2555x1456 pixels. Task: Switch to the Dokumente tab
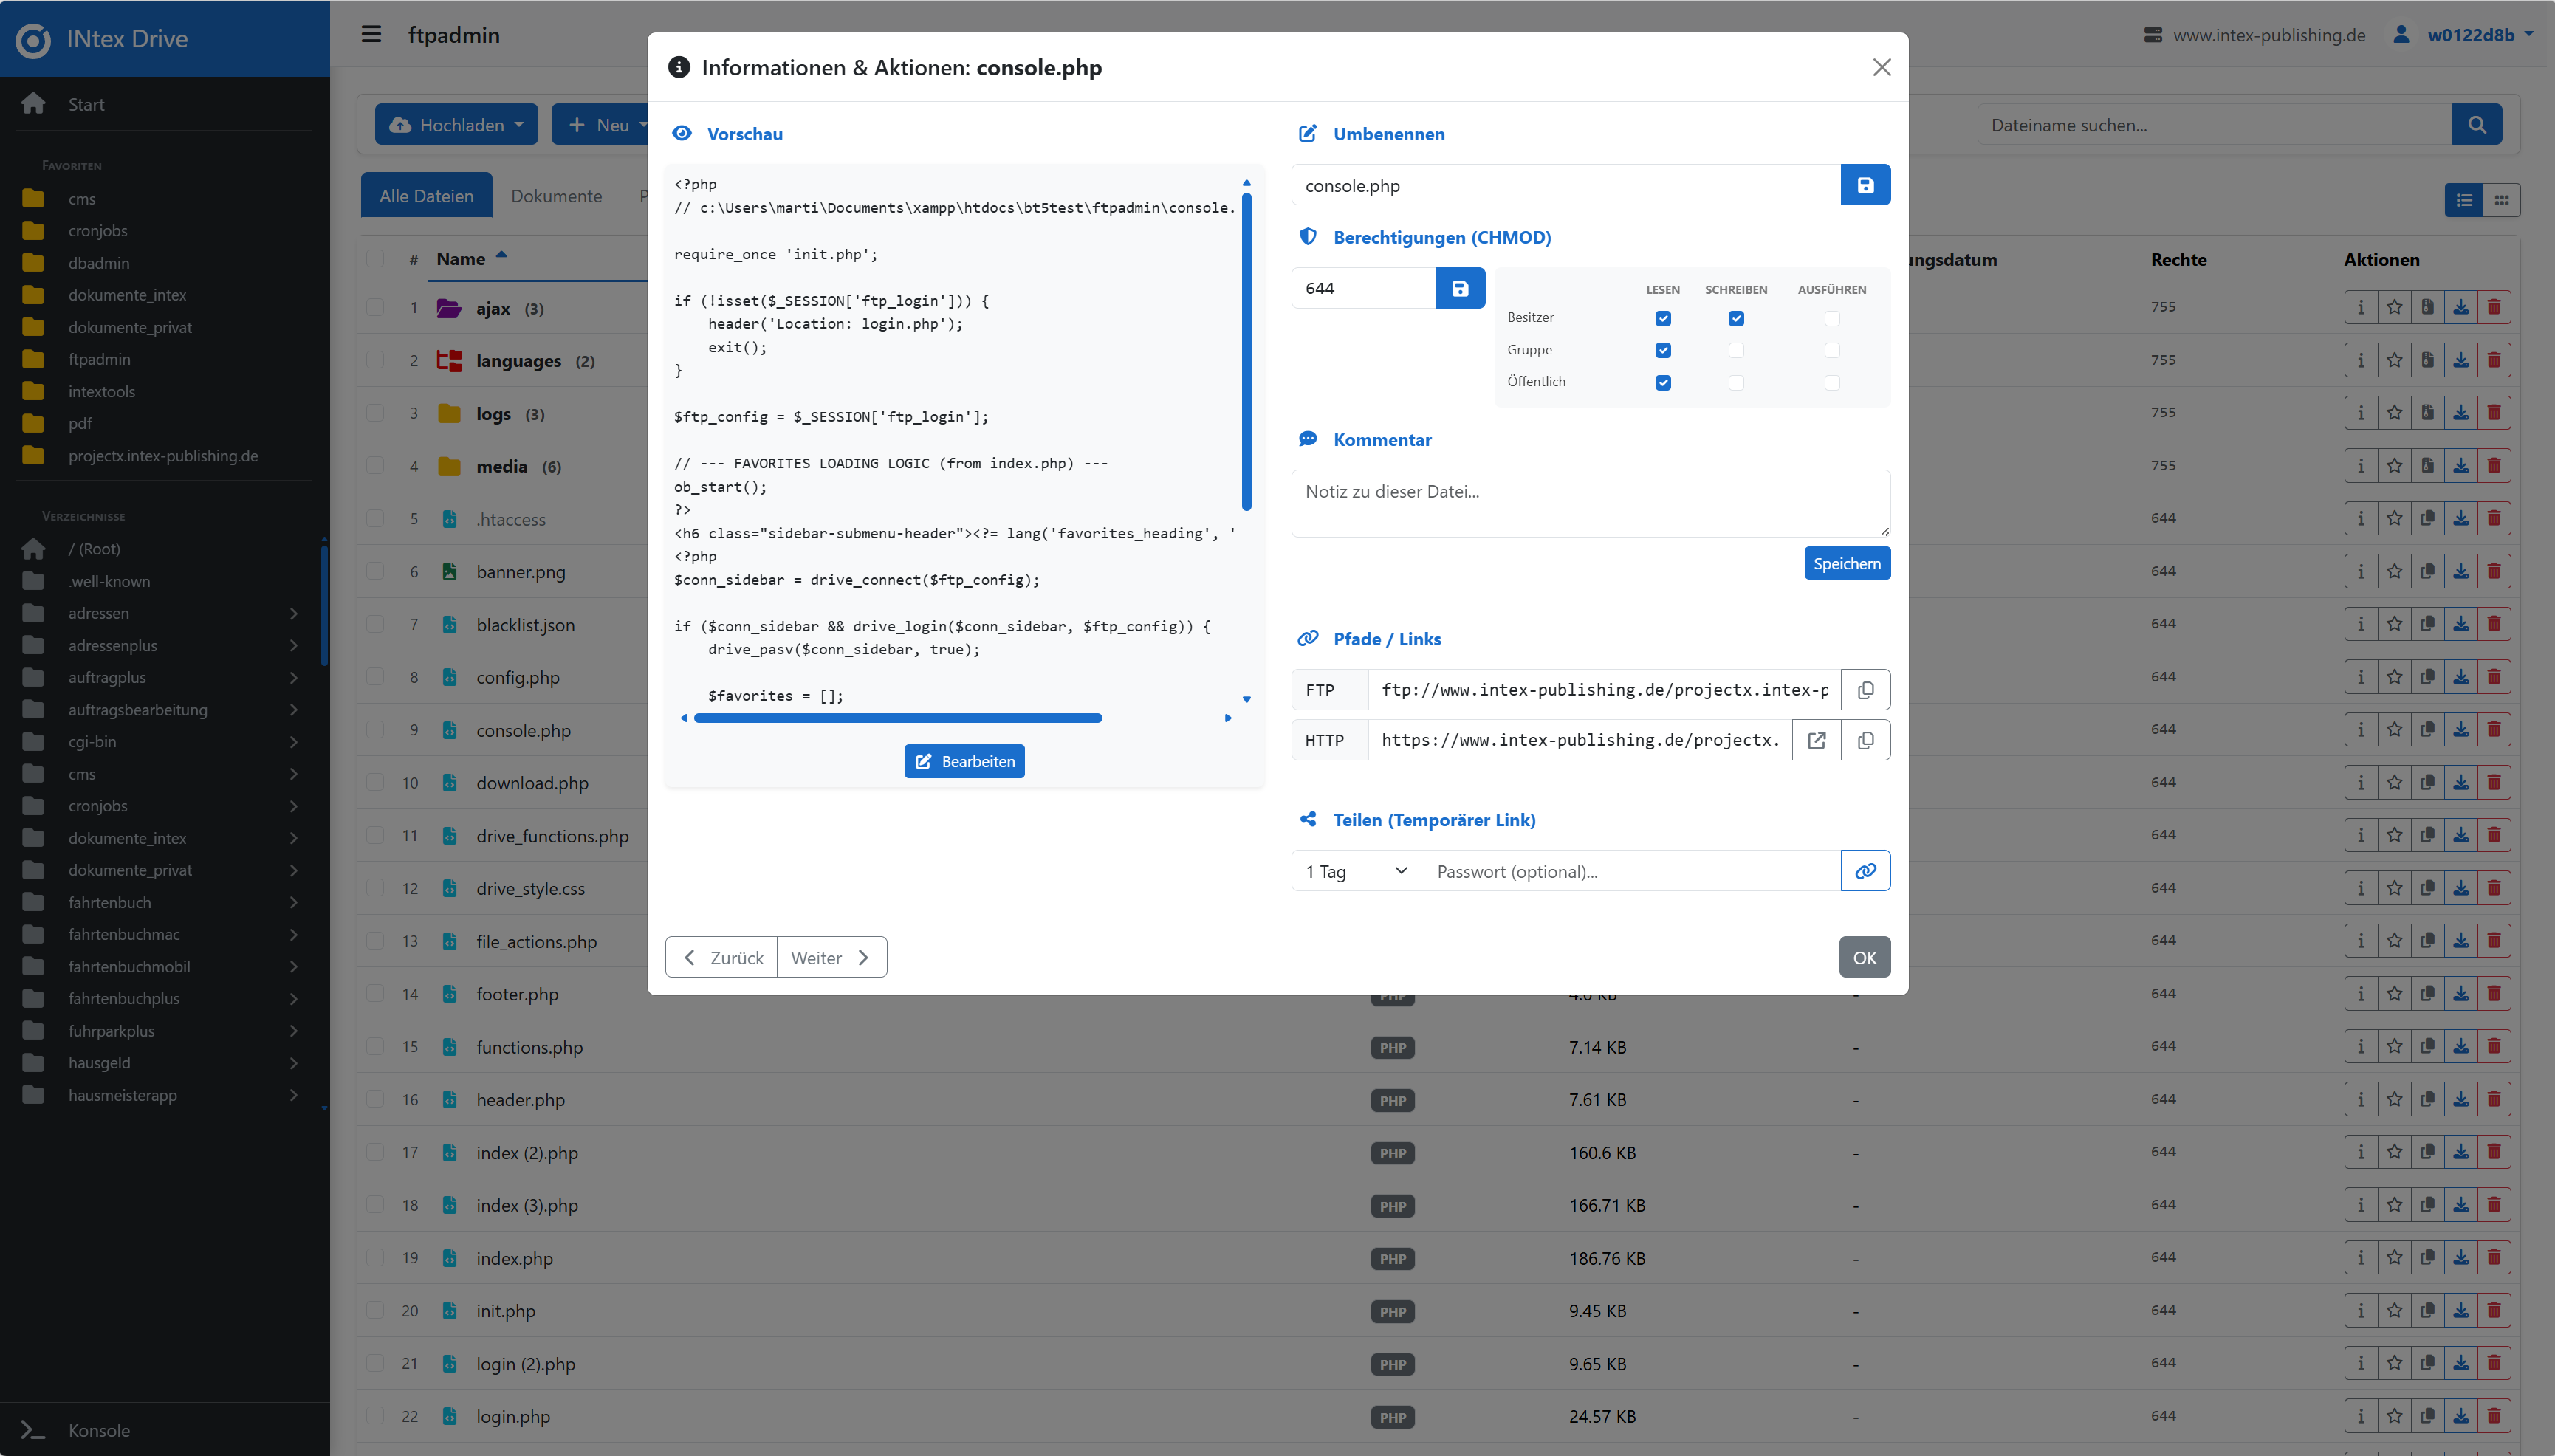557,195
